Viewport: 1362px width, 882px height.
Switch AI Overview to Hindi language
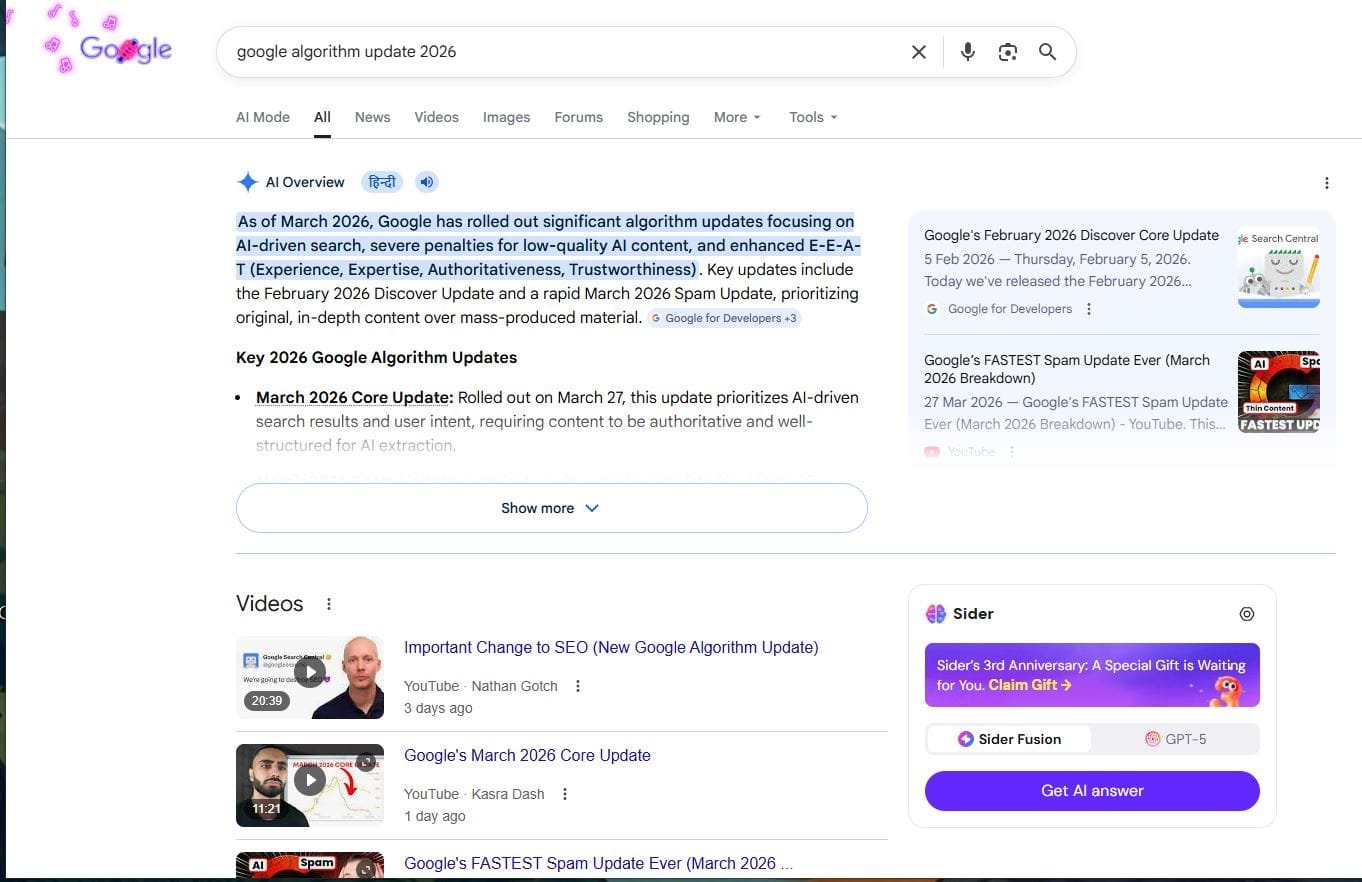click(382, 182)
